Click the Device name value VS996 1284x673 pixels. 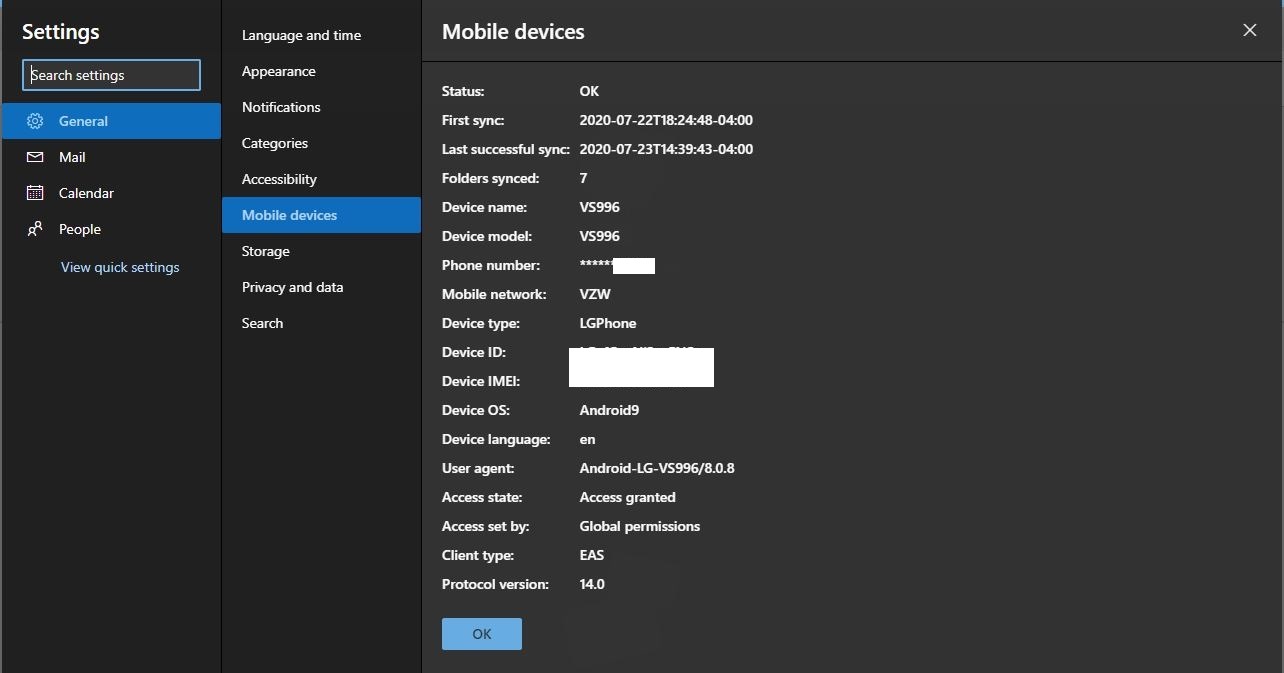click(599, 207)
